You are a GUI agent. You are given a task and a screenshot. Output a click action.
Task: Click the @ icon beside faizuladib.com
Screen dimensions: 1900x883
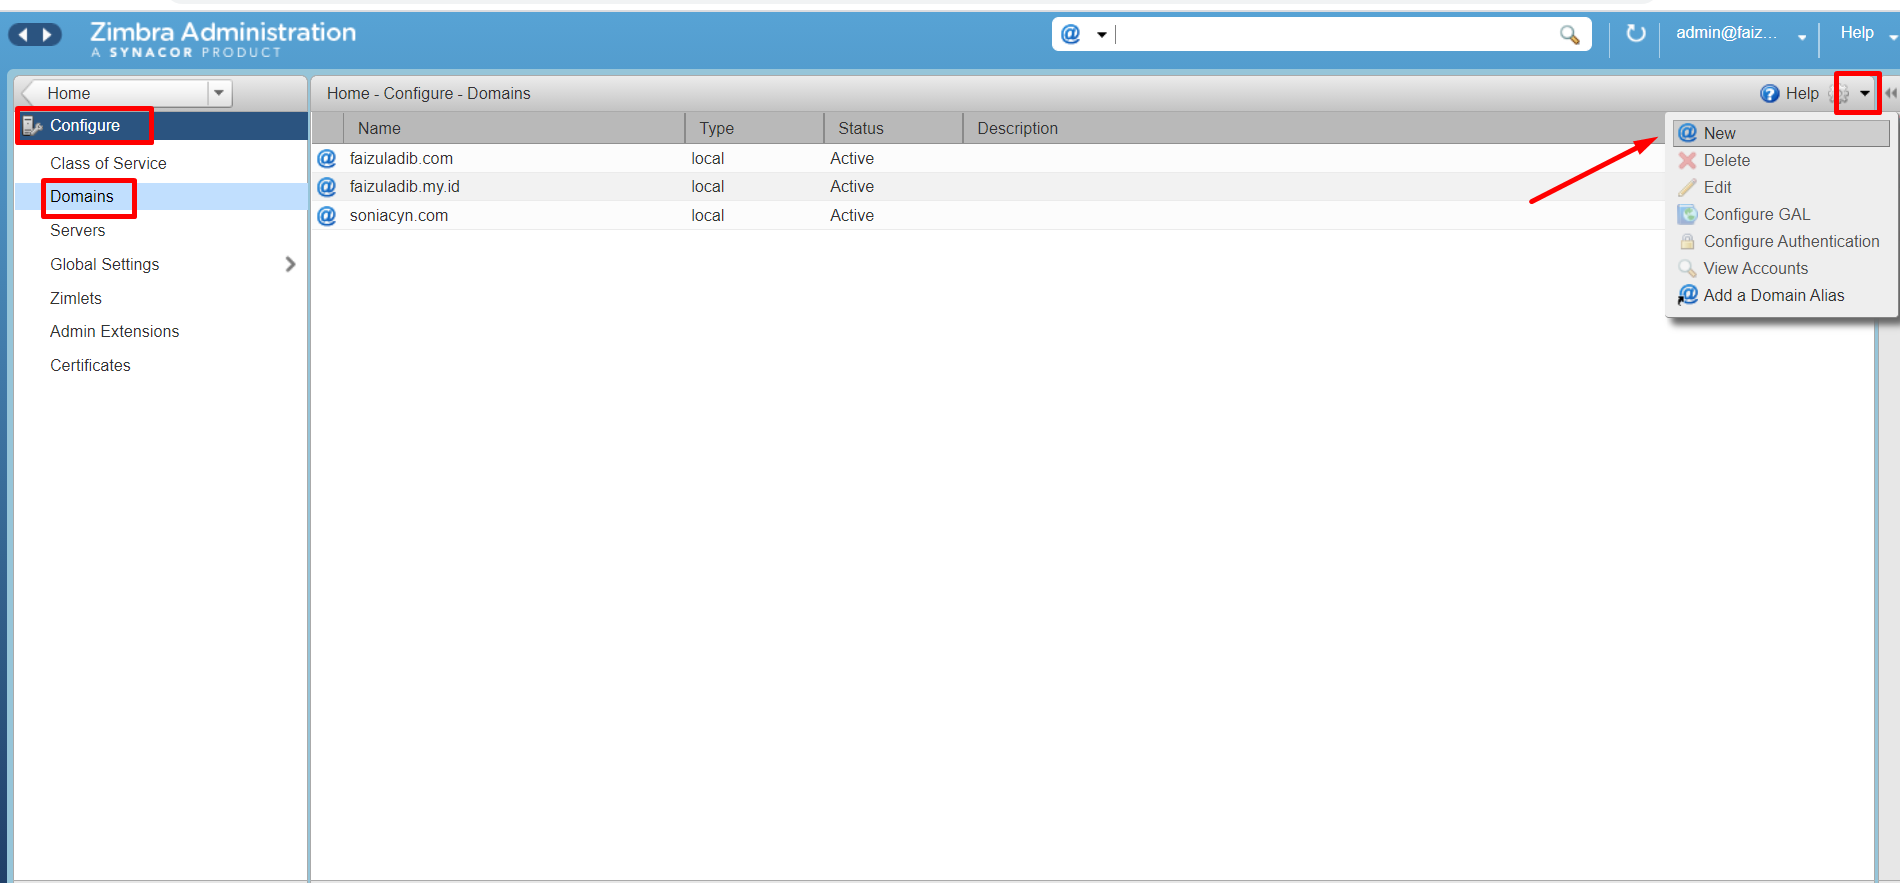327,158
